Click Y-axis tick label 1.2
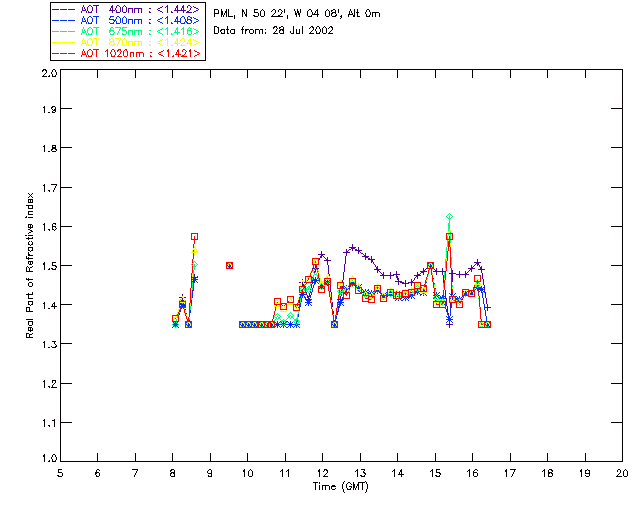This screenshot has height=512, width=640. [49, 384]
